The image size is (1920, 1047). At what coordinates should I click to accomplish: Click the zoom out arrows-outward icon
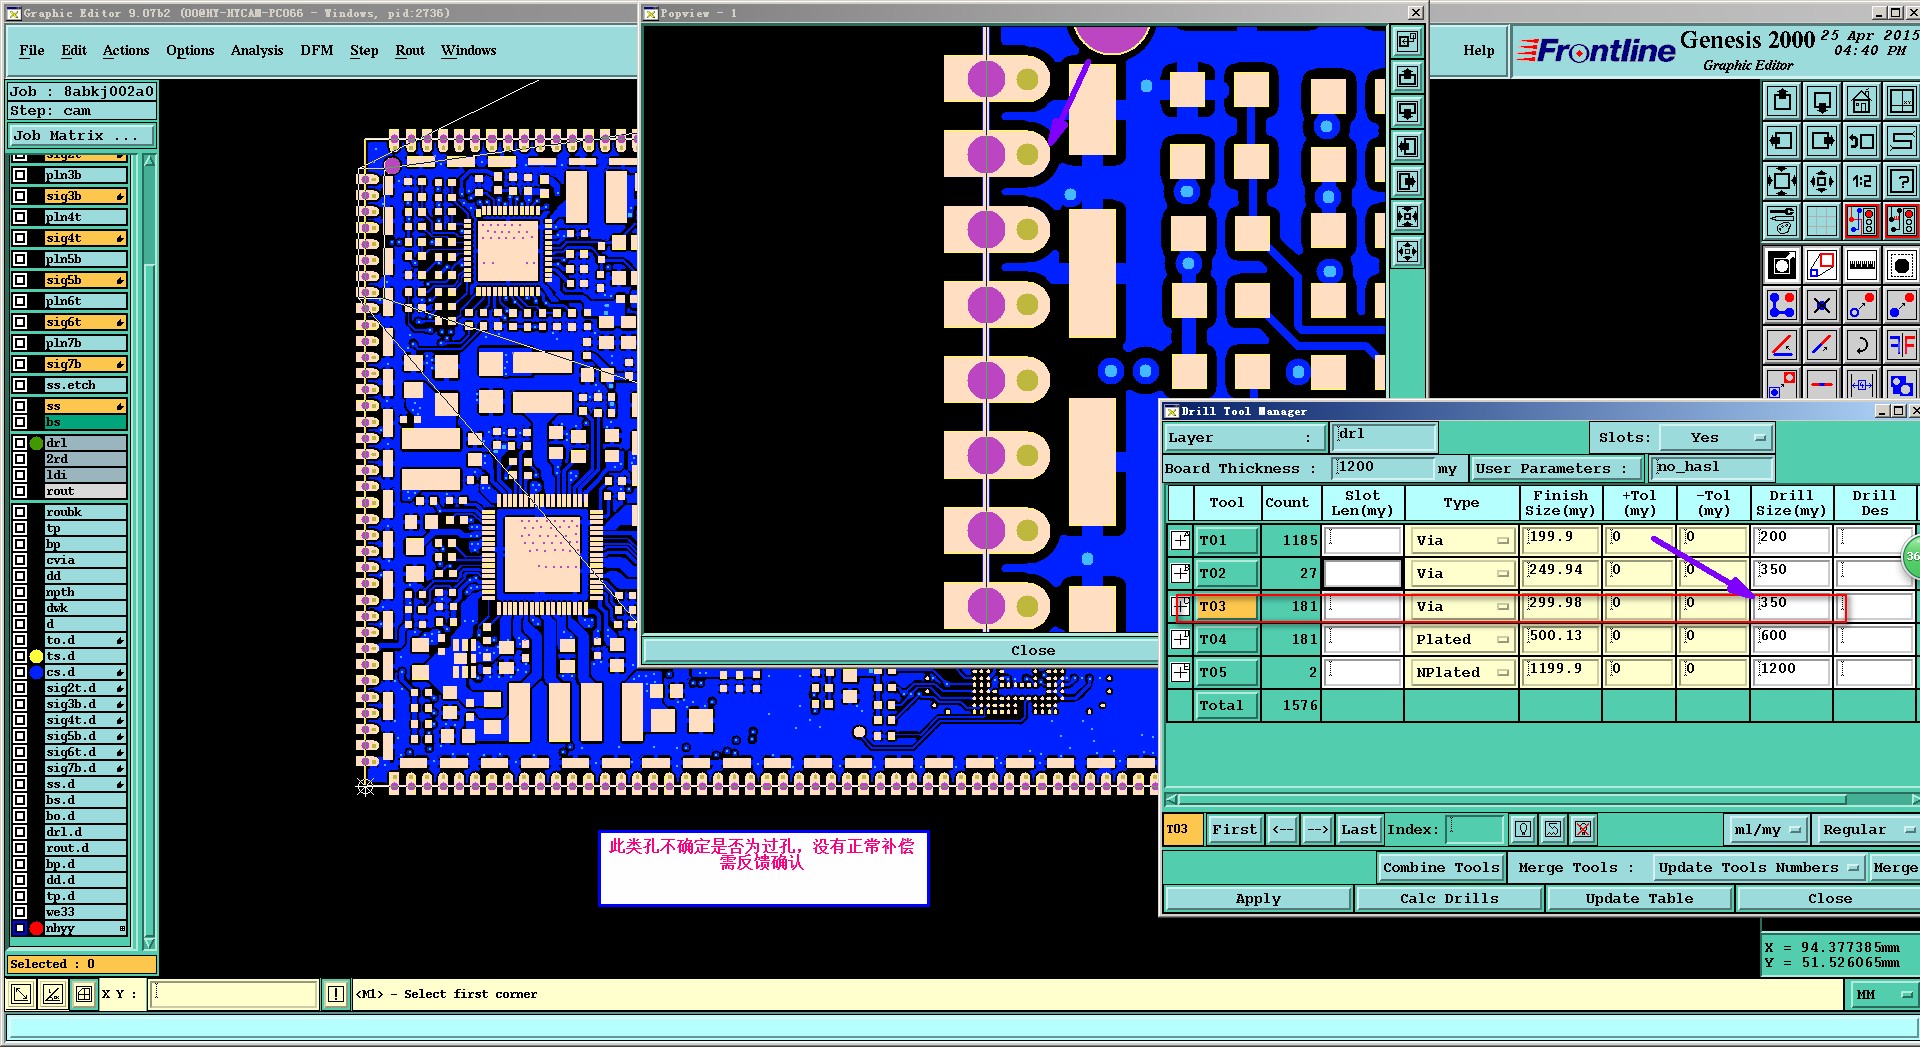click(x=1822, y=181)
